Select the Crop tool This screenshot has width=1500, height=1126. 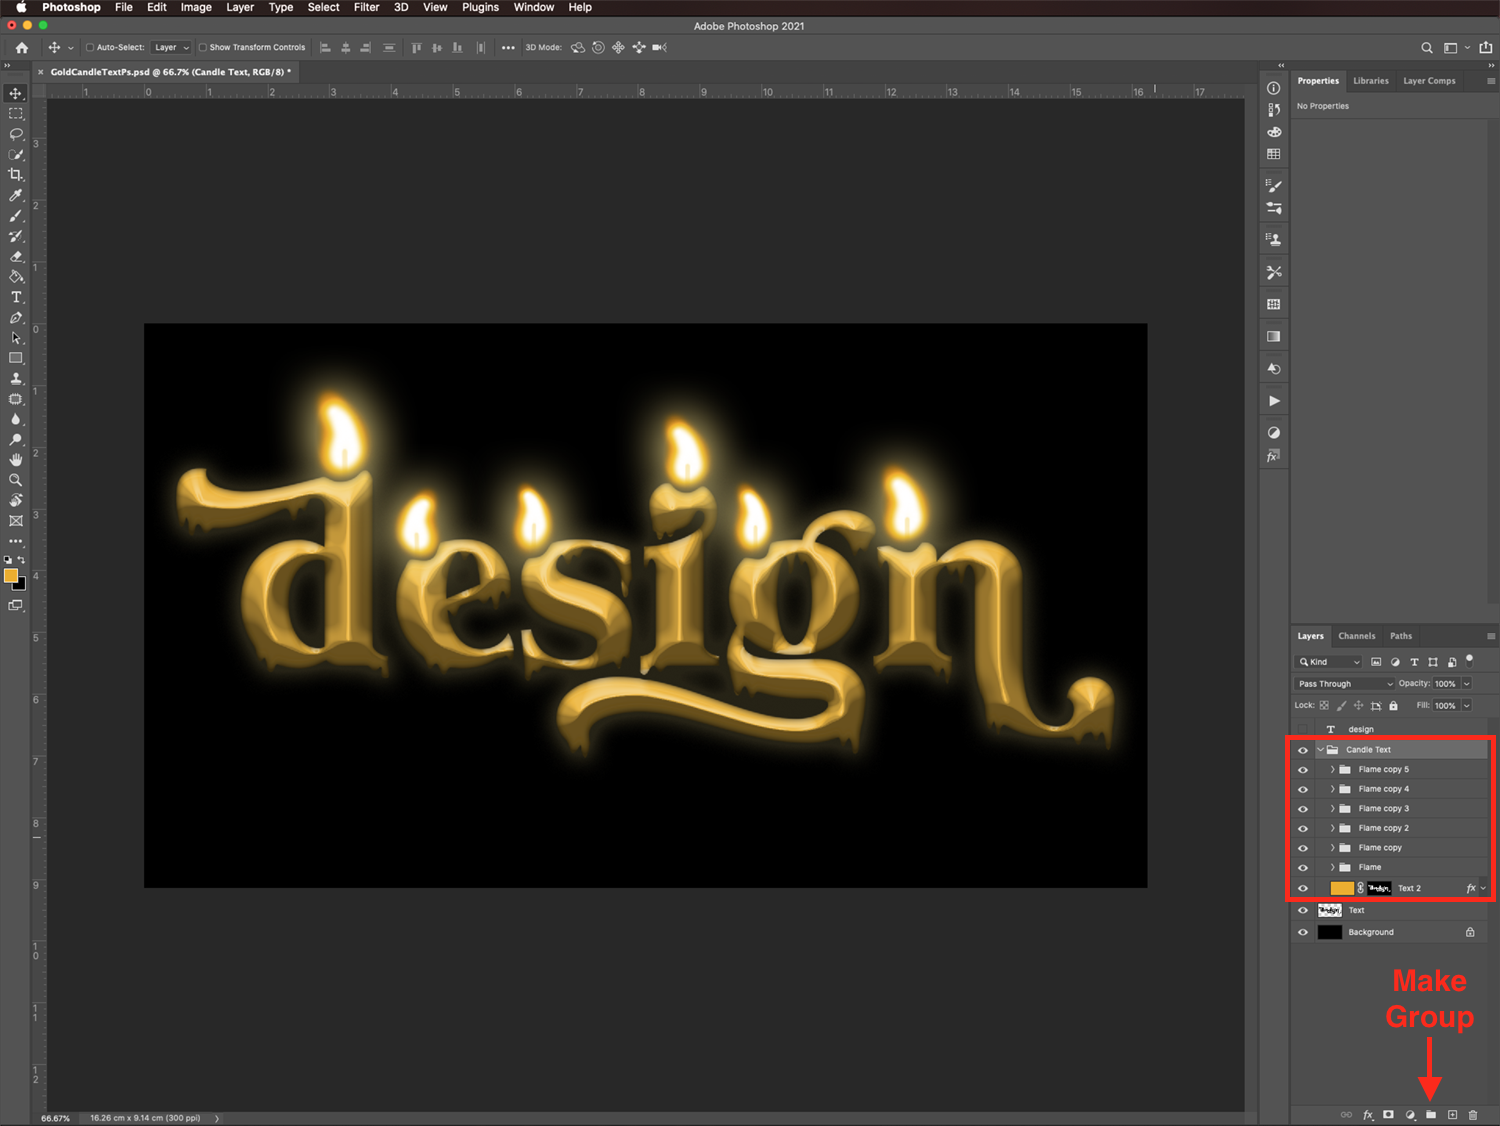tap(16, 175)
